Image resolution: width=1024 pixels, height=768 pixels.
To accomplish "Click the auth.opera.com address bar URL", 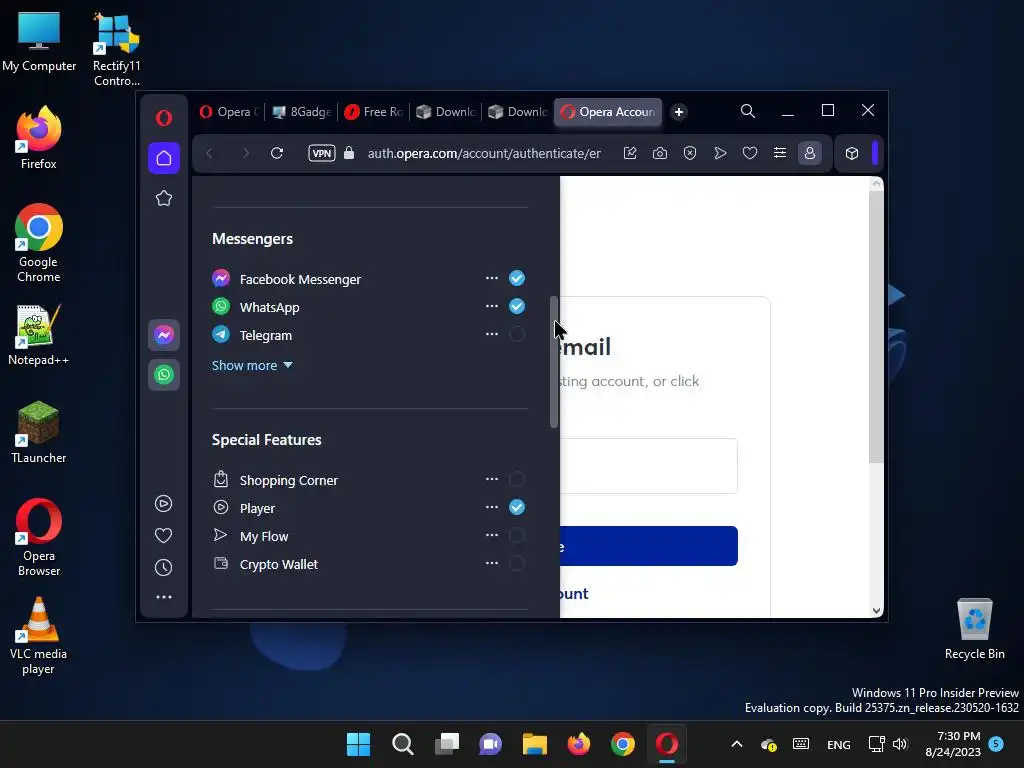I will [x=484, y=153].
